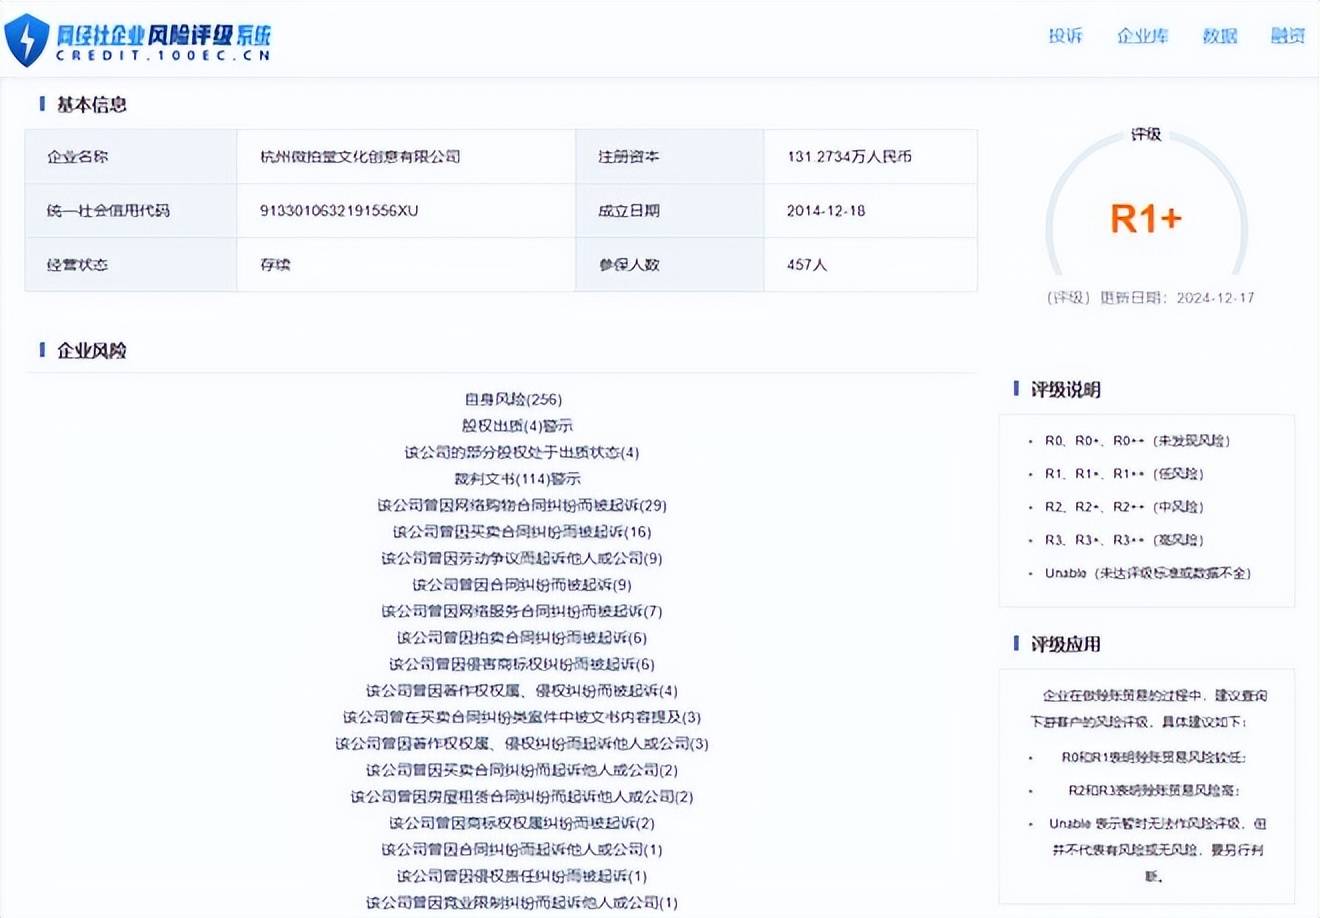Click the 网络购物合同纠纷而被起诉(29) row
The height and width of the screenshot is (918, 1320).
(521, 505)
